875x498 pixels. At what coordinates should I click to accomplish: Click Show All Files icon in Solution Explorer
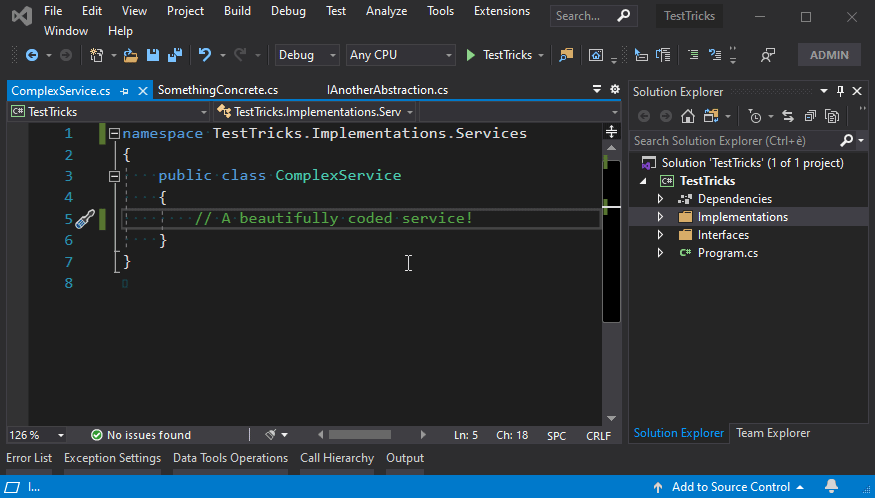coord(832,116)
